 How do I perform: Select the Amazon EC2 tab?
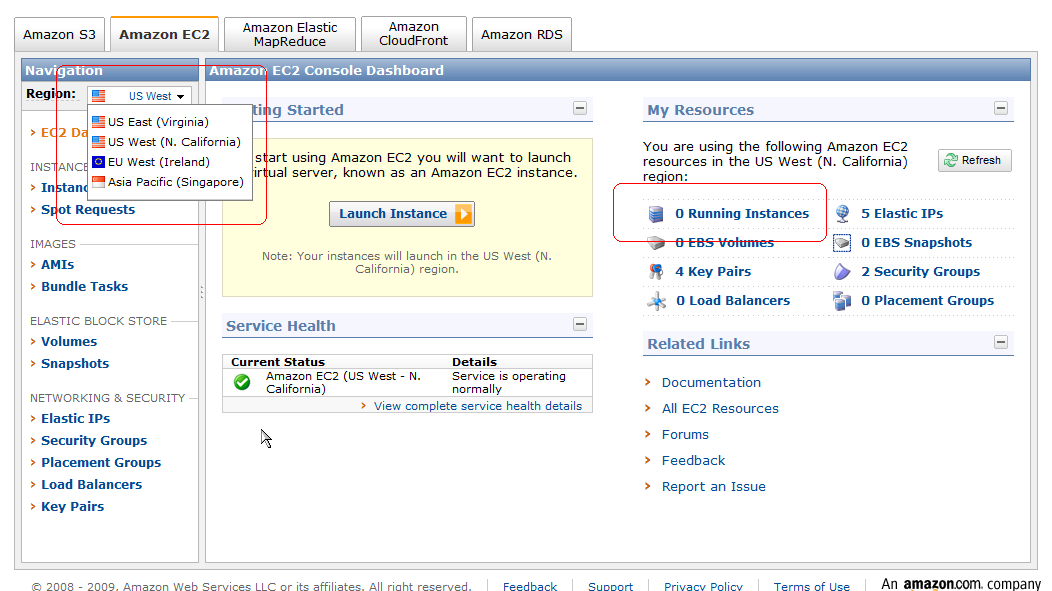coord(164,34)
